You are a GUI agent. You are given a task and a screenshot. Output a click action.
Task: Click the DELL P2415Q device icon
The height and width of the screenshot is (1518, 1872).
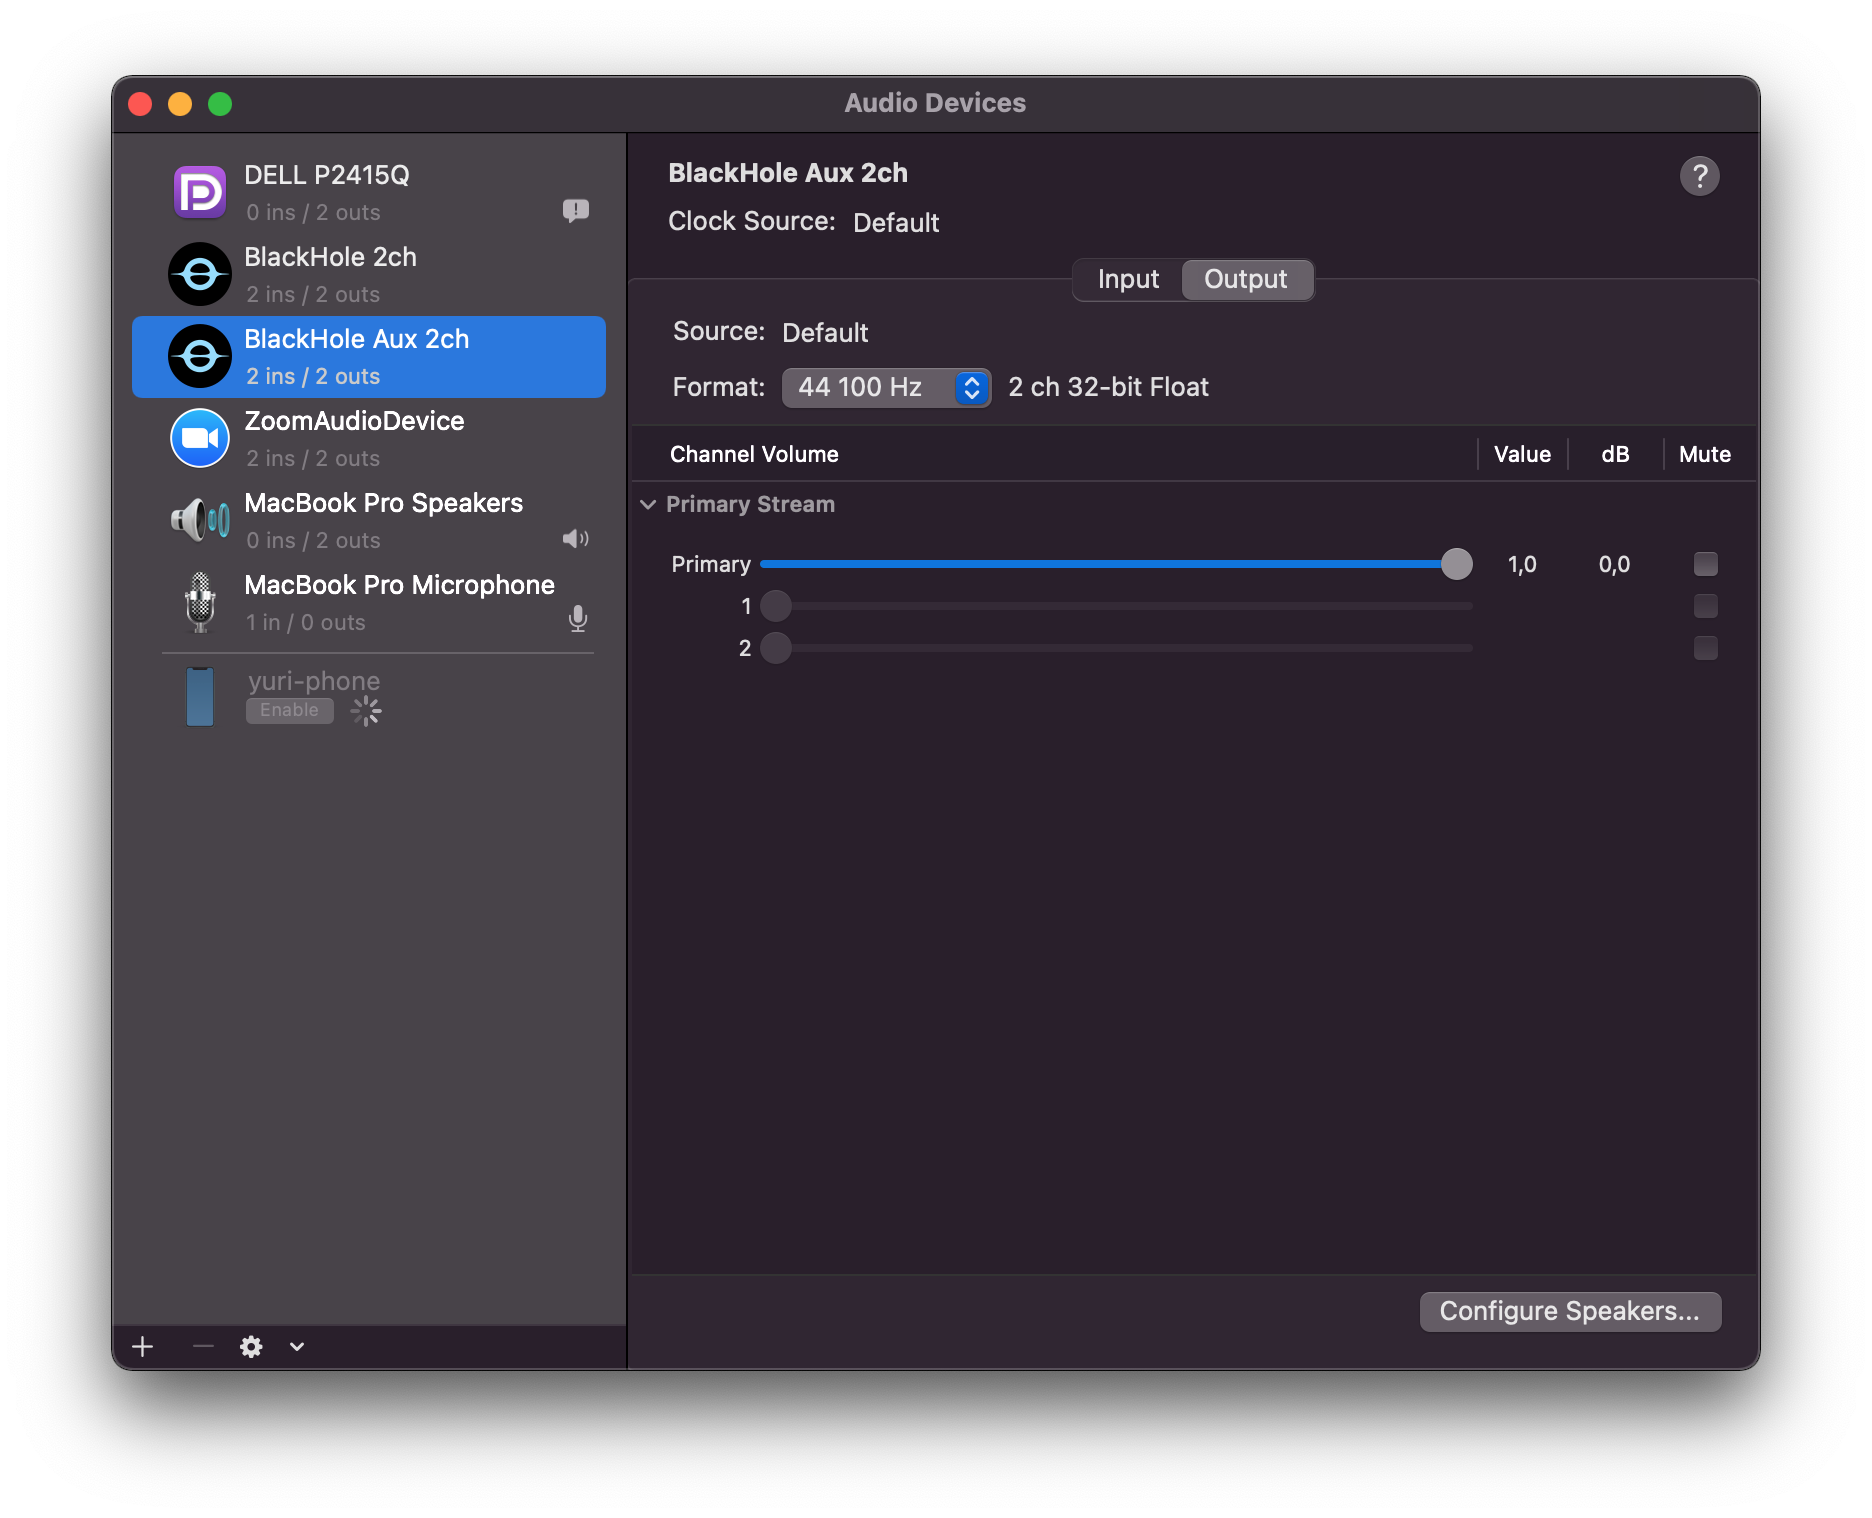tap(200, 192)
